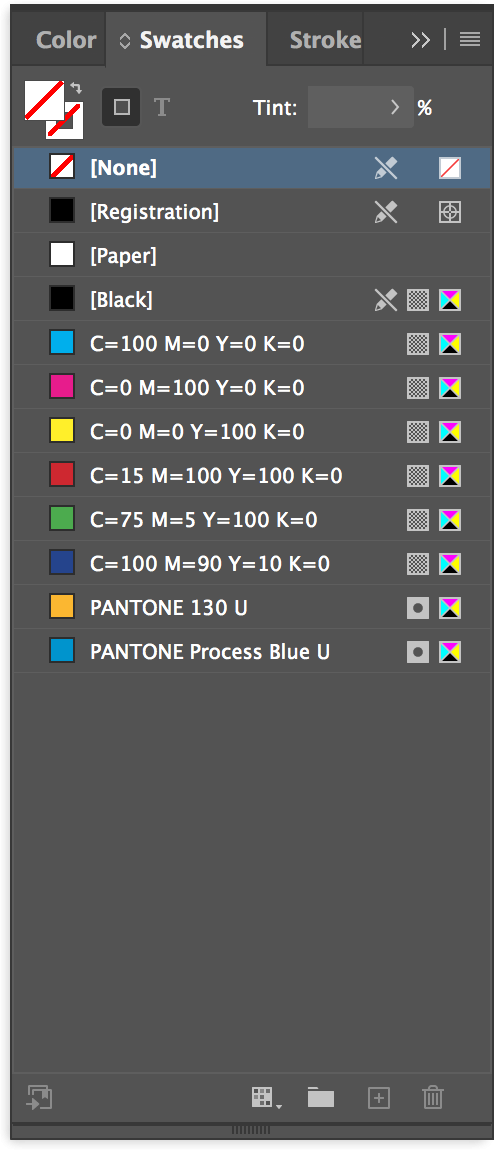This screenshot has height=1154, width=494.
Task: Open the panel hamburger menu
Action: point(470,40)
